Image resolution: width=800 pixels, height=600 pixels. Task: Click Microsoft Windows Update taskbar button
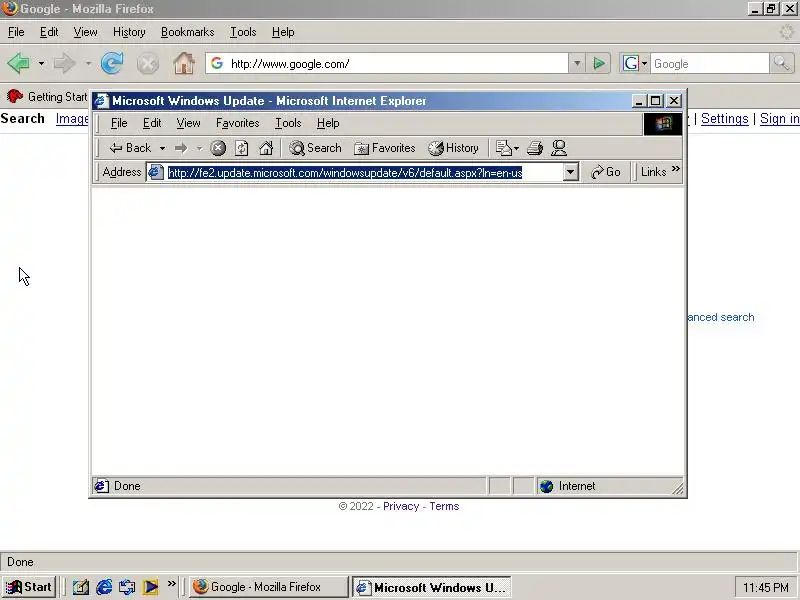(x=432, y=587)
